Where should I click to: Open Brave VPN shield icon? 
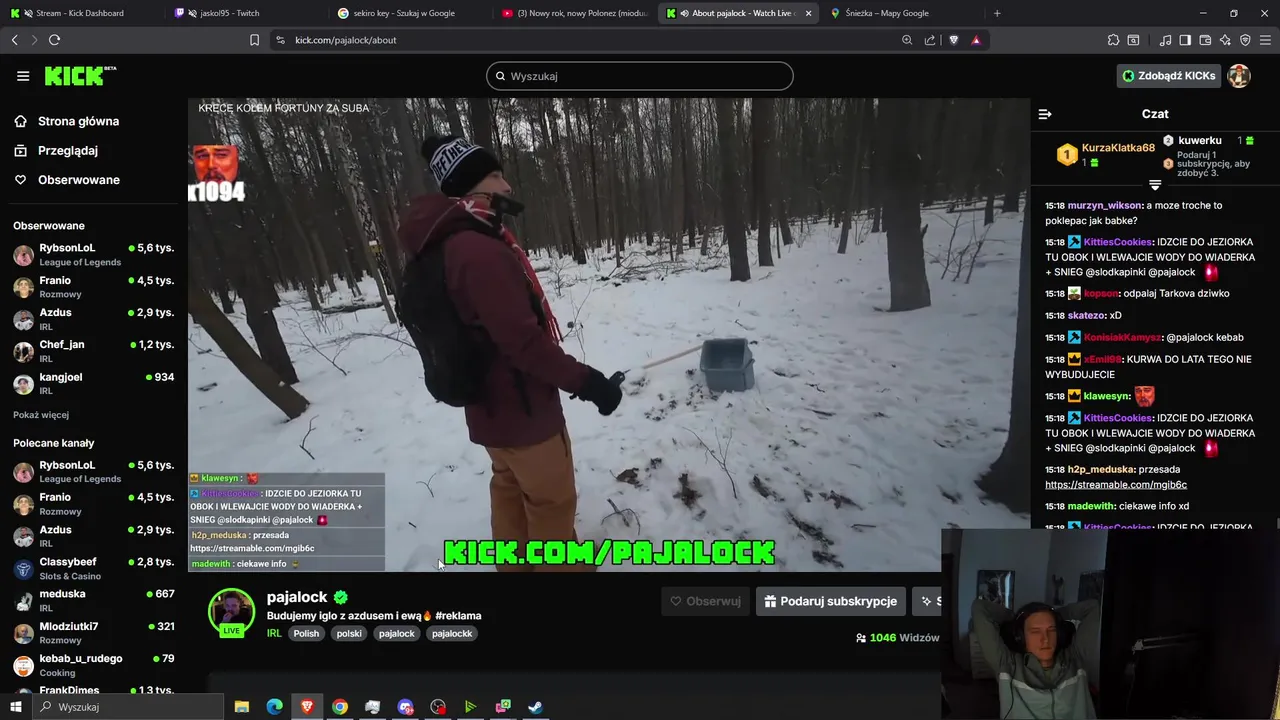tap(1245, 40)
